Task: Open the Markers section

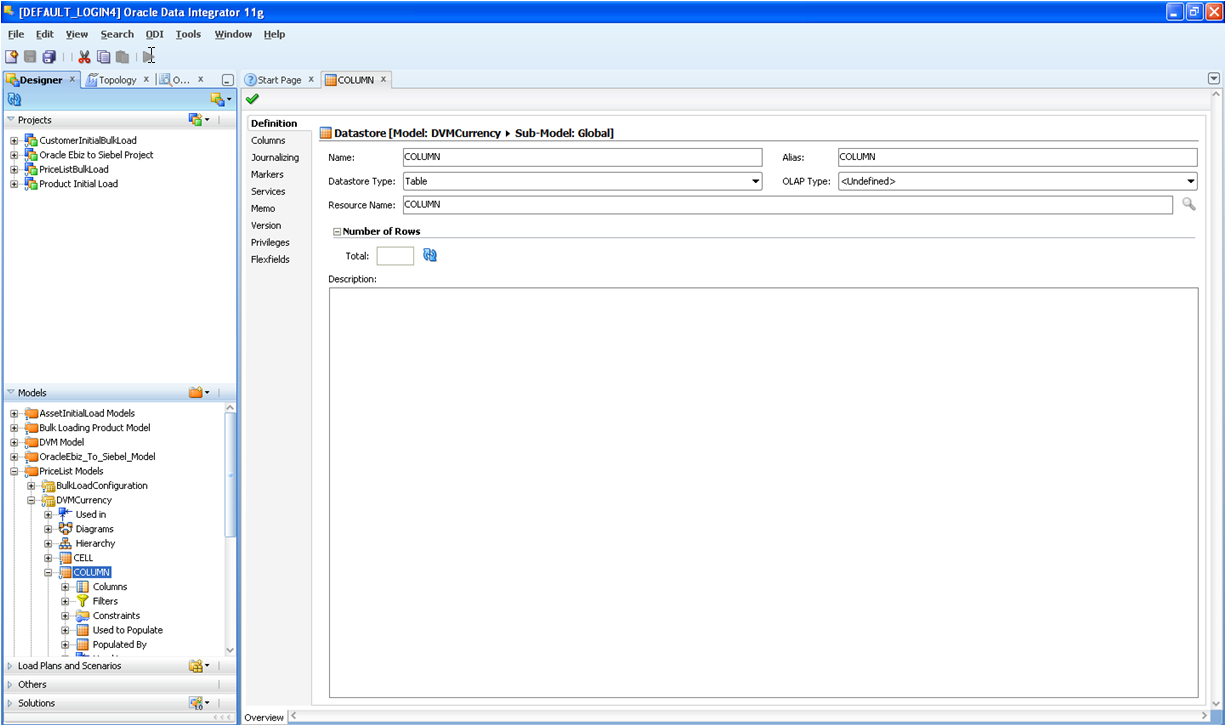Action: pyautogui.click(x=267, y=175)
